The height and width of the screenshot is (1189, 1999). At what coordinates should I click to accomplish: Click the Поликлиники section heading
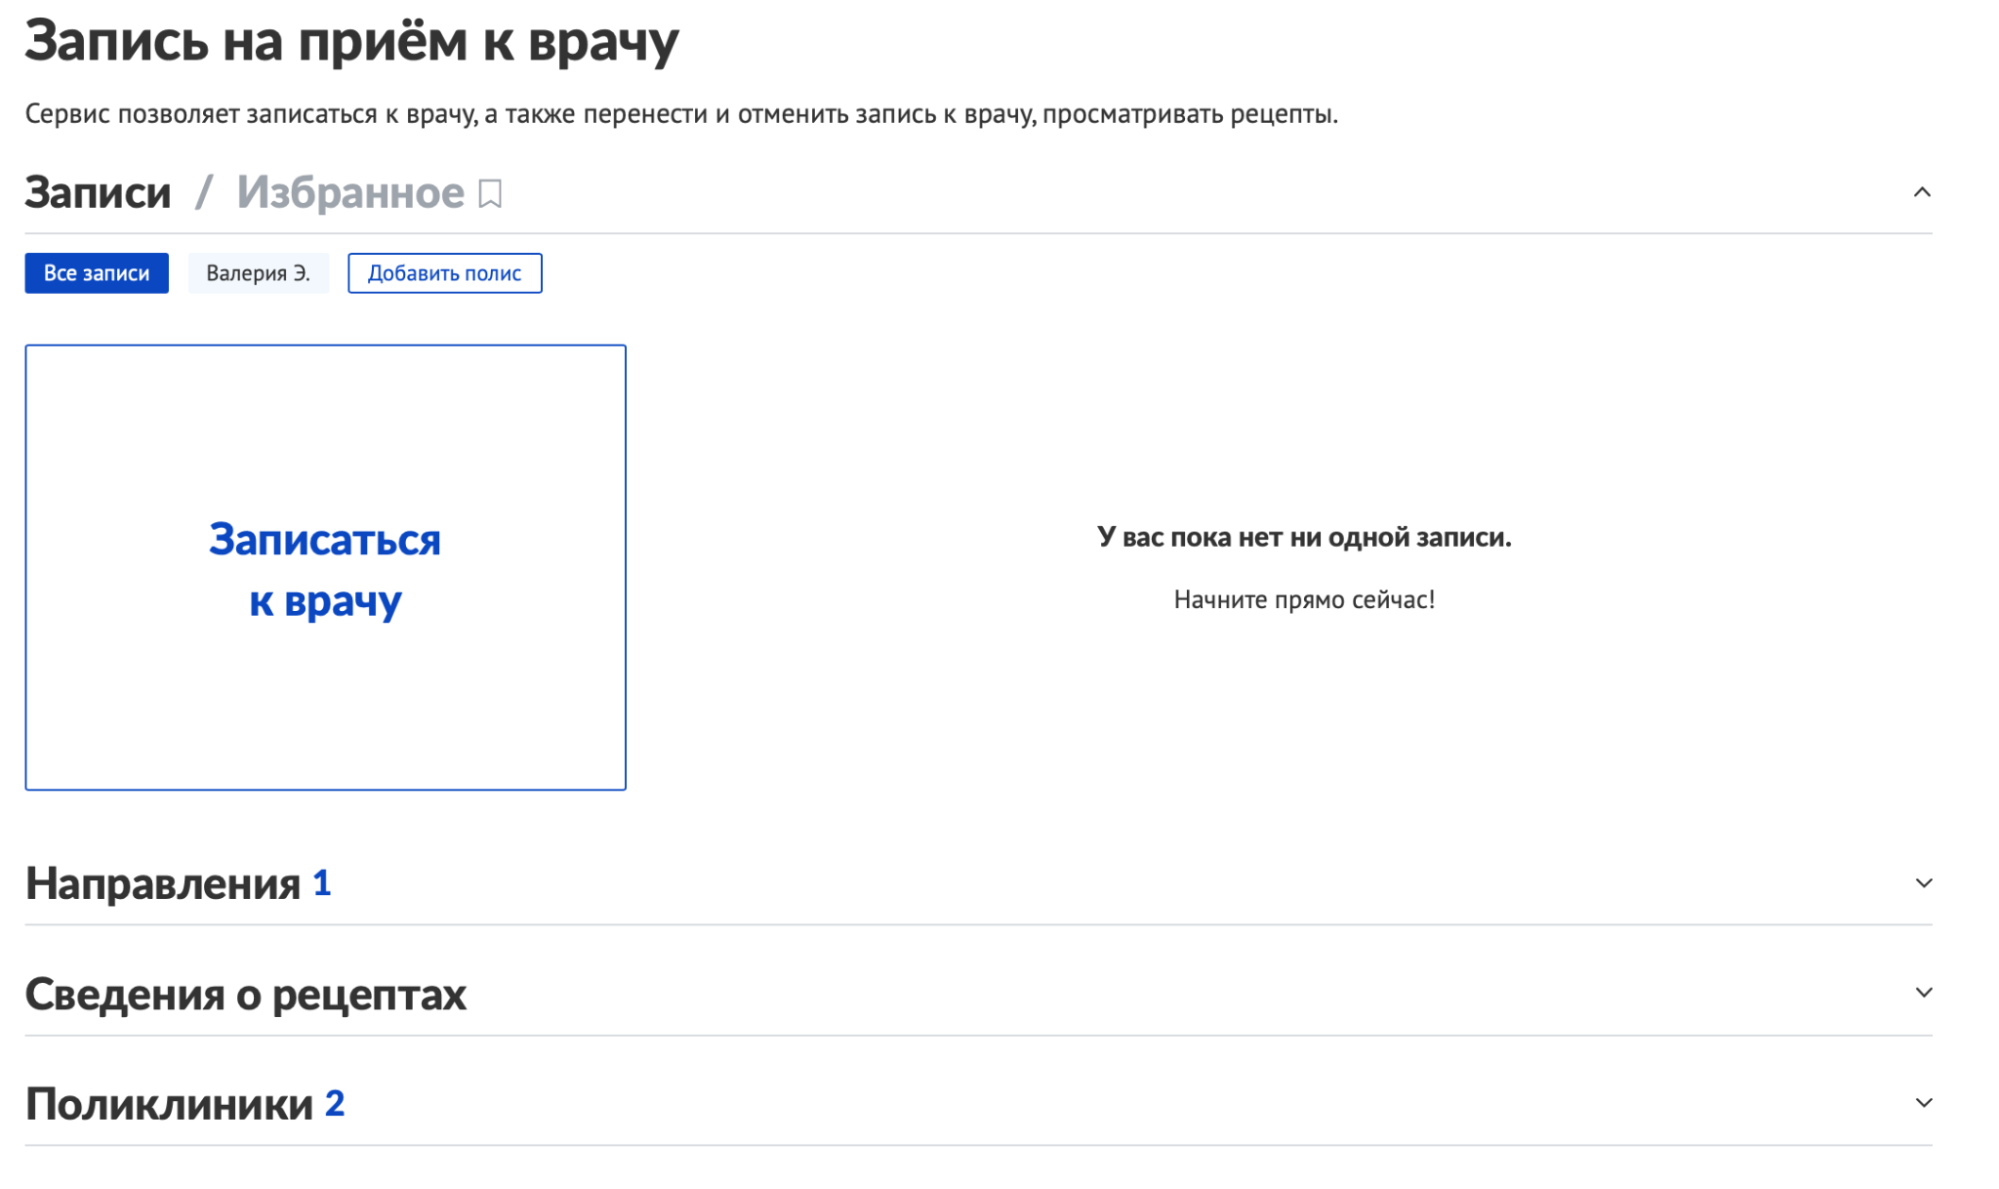170,1104
